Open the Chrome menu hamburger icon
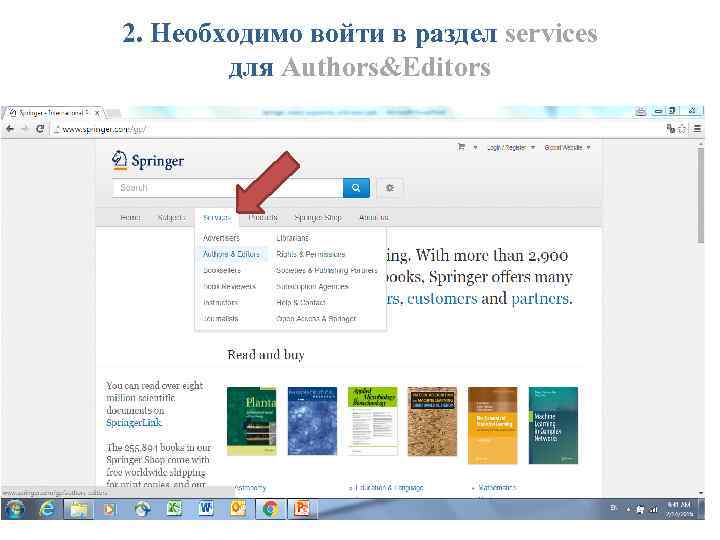The height and width of the screenshot is (540, 720). click(x=697, y=129)
